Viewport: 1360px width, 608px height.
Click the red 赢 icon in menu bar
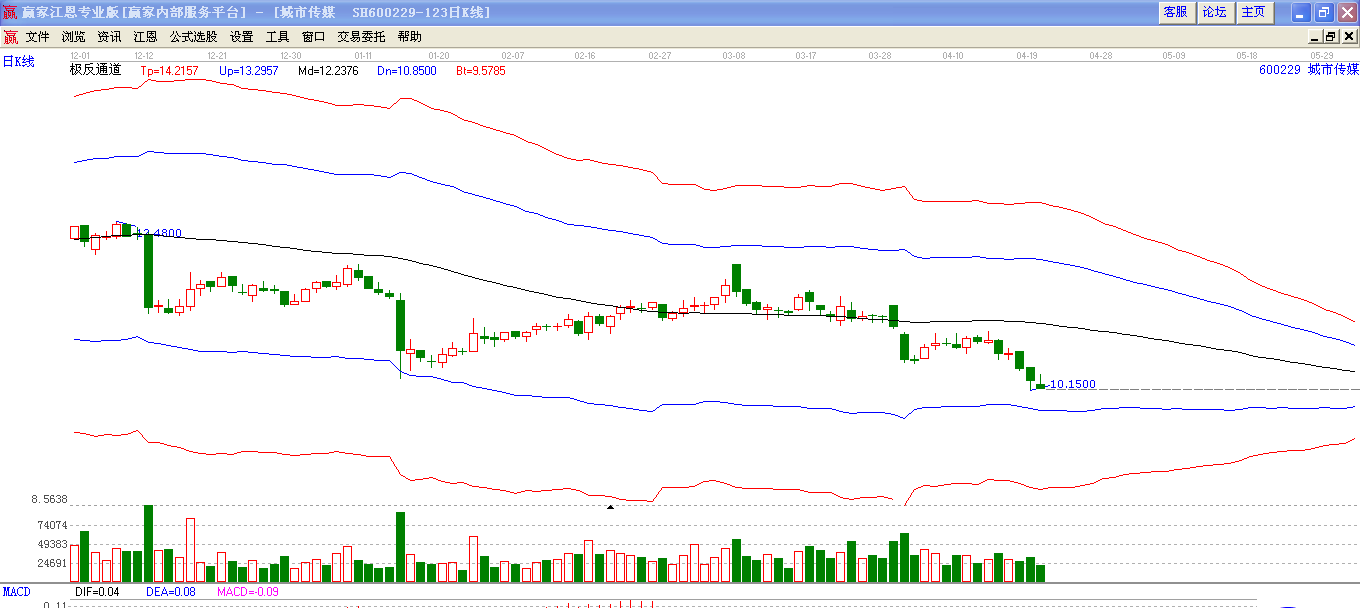pyautogui.click(x=10, y=37)
